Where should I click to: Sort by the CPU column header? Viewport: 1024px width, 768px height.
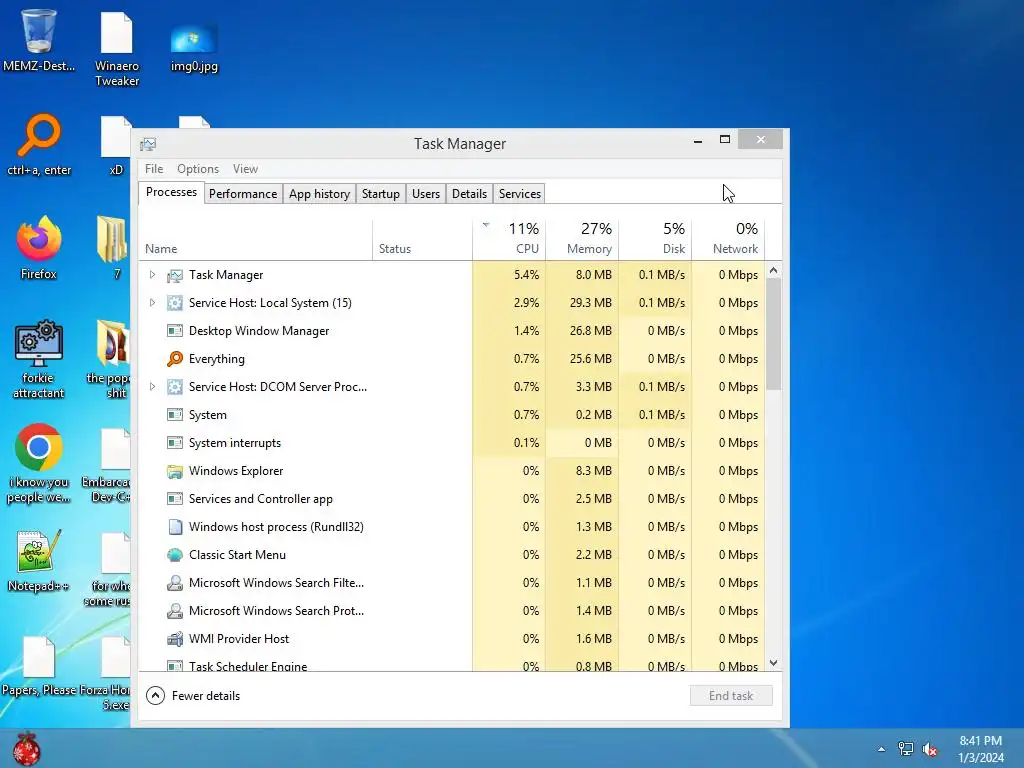tap(509, 239)
